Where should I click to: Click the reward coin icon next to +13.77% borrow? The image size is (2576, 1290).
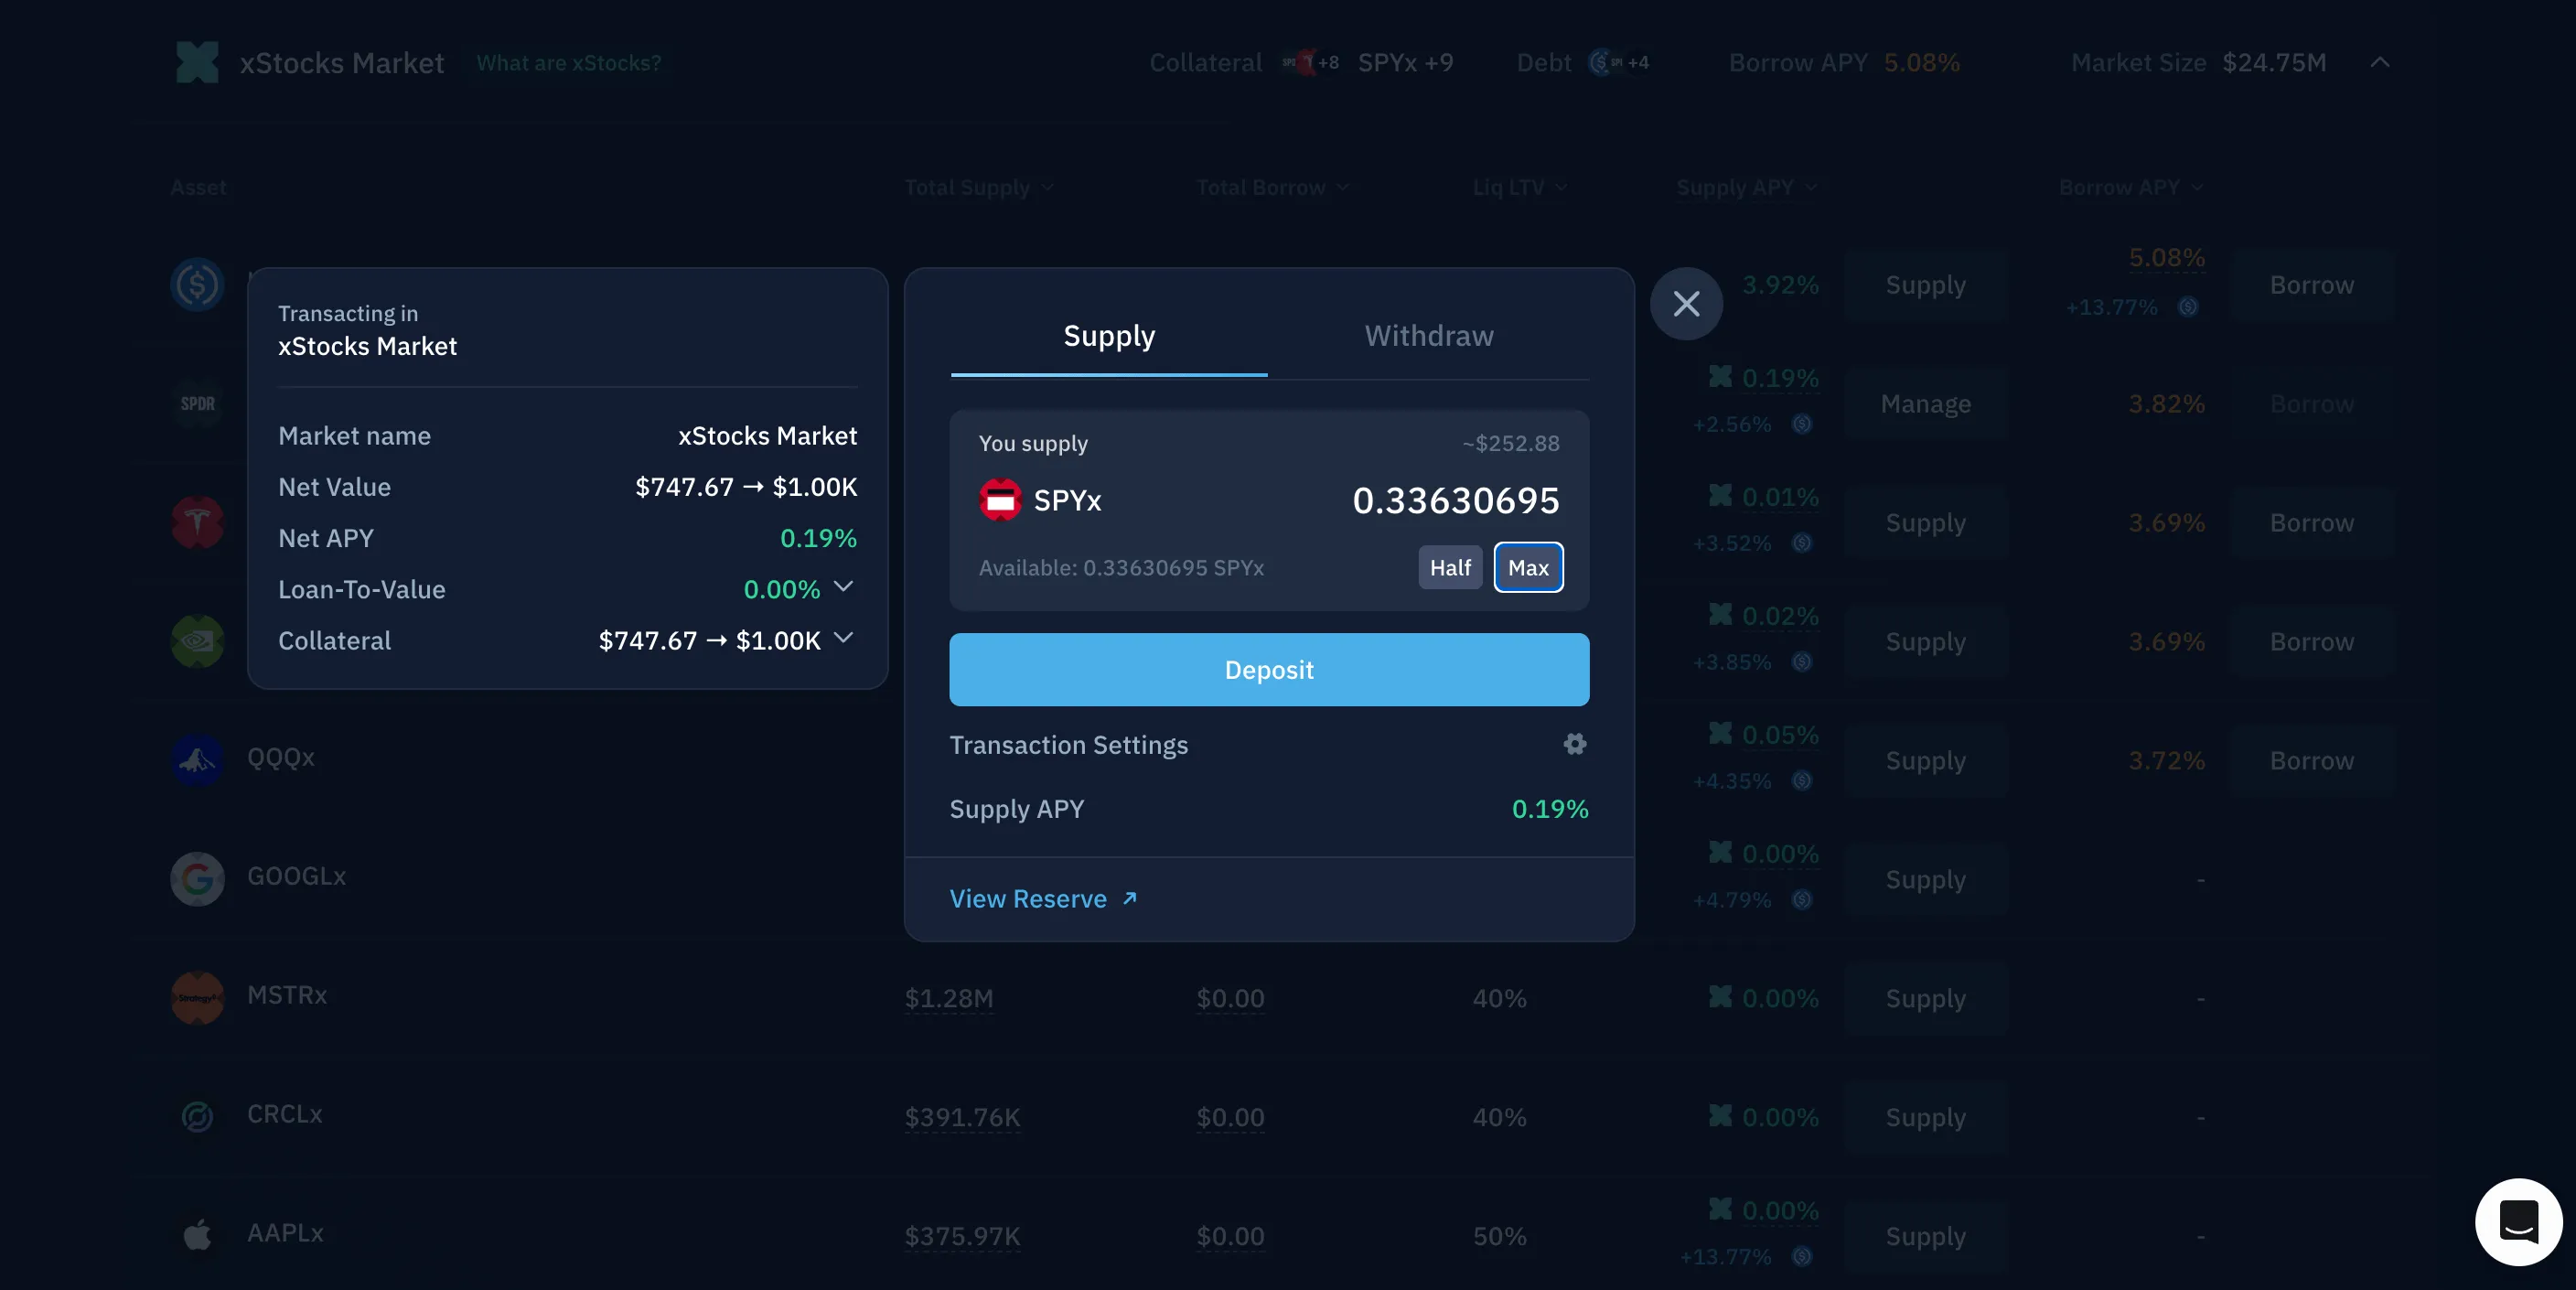click(x=2188, y=307)
